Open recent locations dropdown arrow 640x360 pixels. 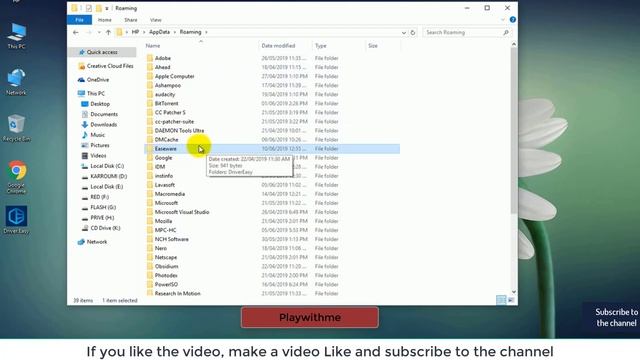click(99, 32)
